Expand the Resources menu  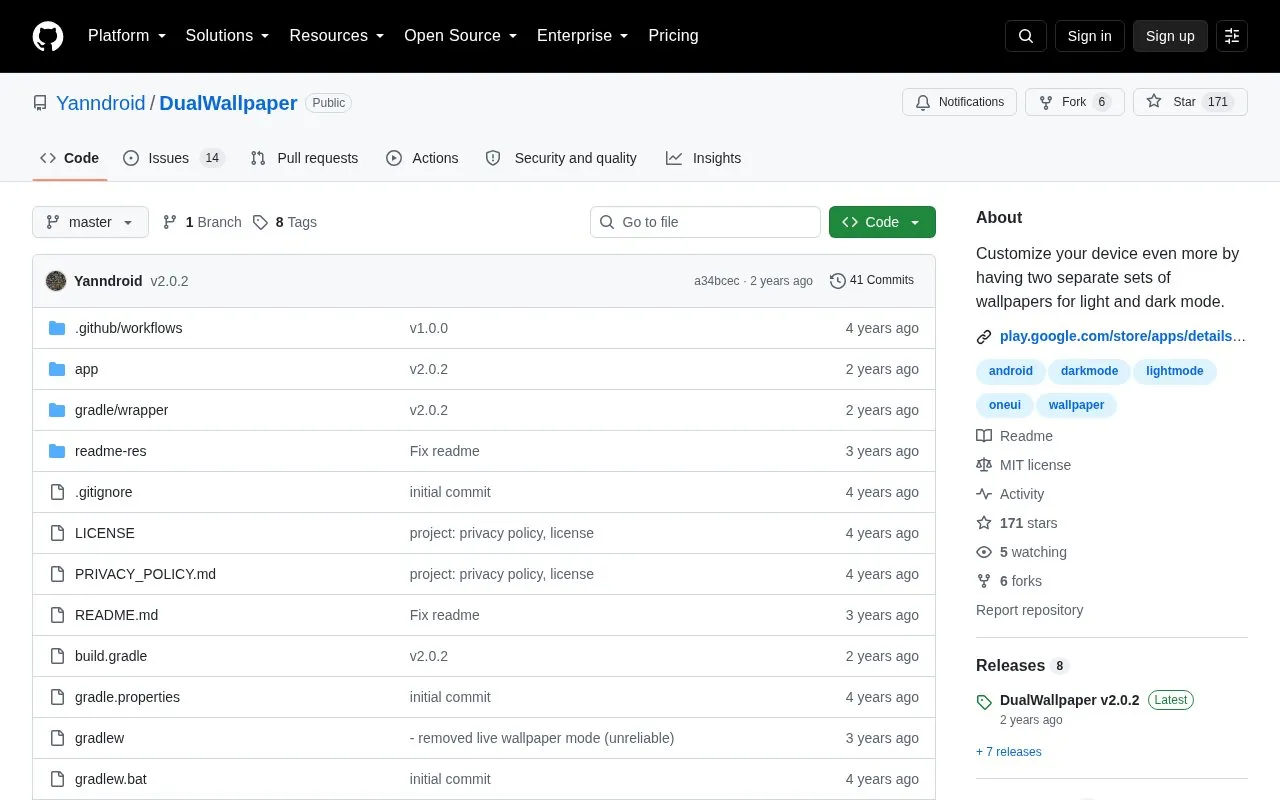(337, 36)
